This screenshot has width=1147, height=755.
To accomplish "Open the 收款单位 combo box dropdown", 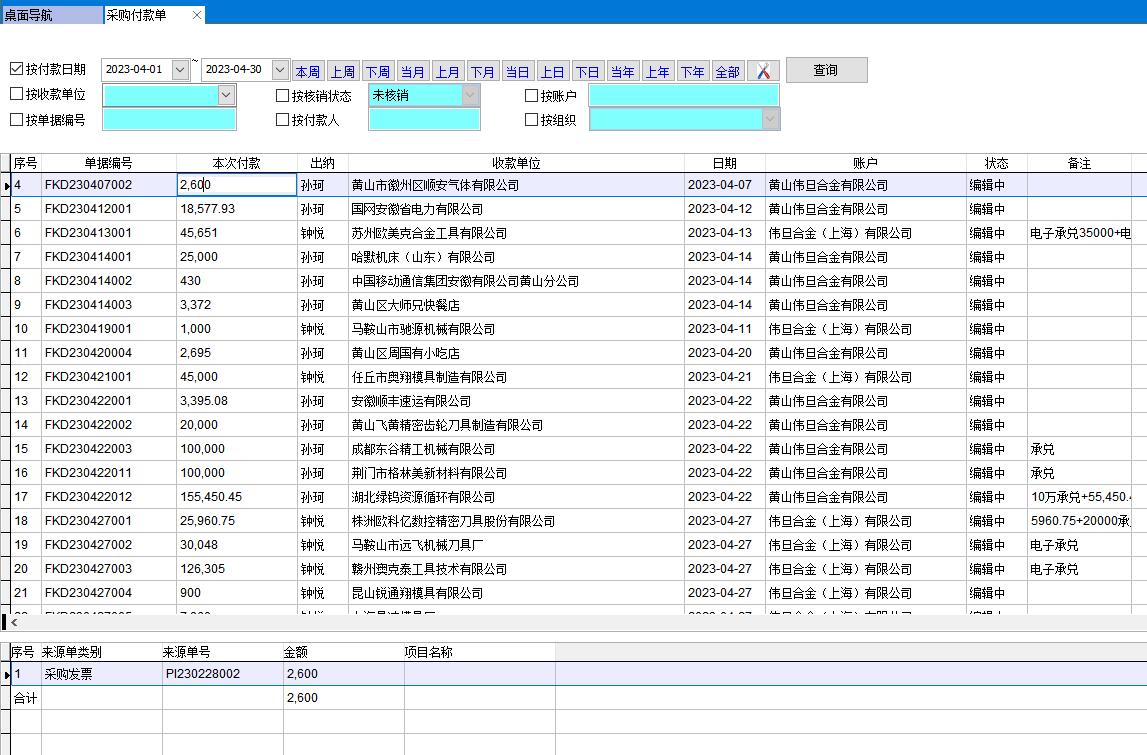I will coord(226,95).
